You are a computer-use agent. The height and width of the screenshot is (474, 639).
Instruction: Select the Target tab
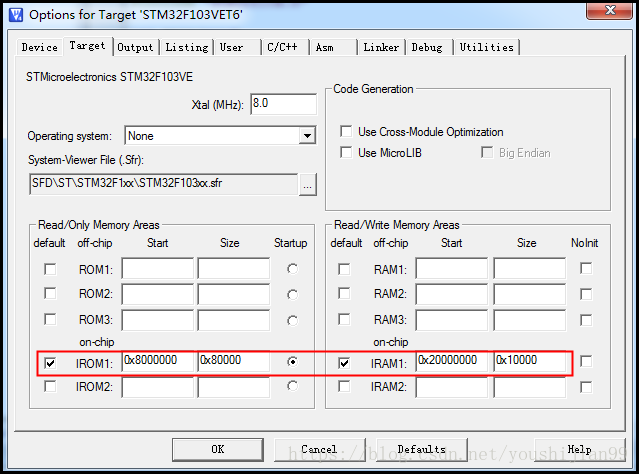point(87,46)
